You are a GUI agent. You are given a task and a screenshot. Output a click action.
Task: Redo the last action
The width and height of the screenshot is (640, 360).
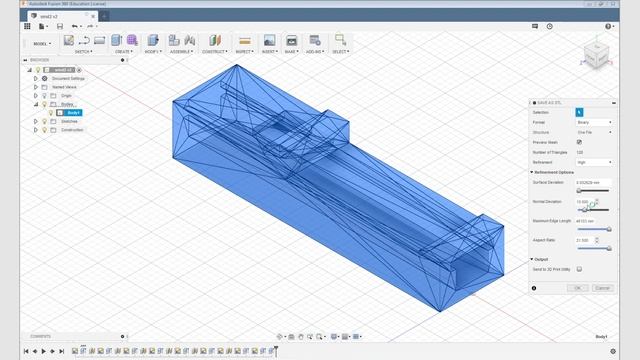(90, 26)
